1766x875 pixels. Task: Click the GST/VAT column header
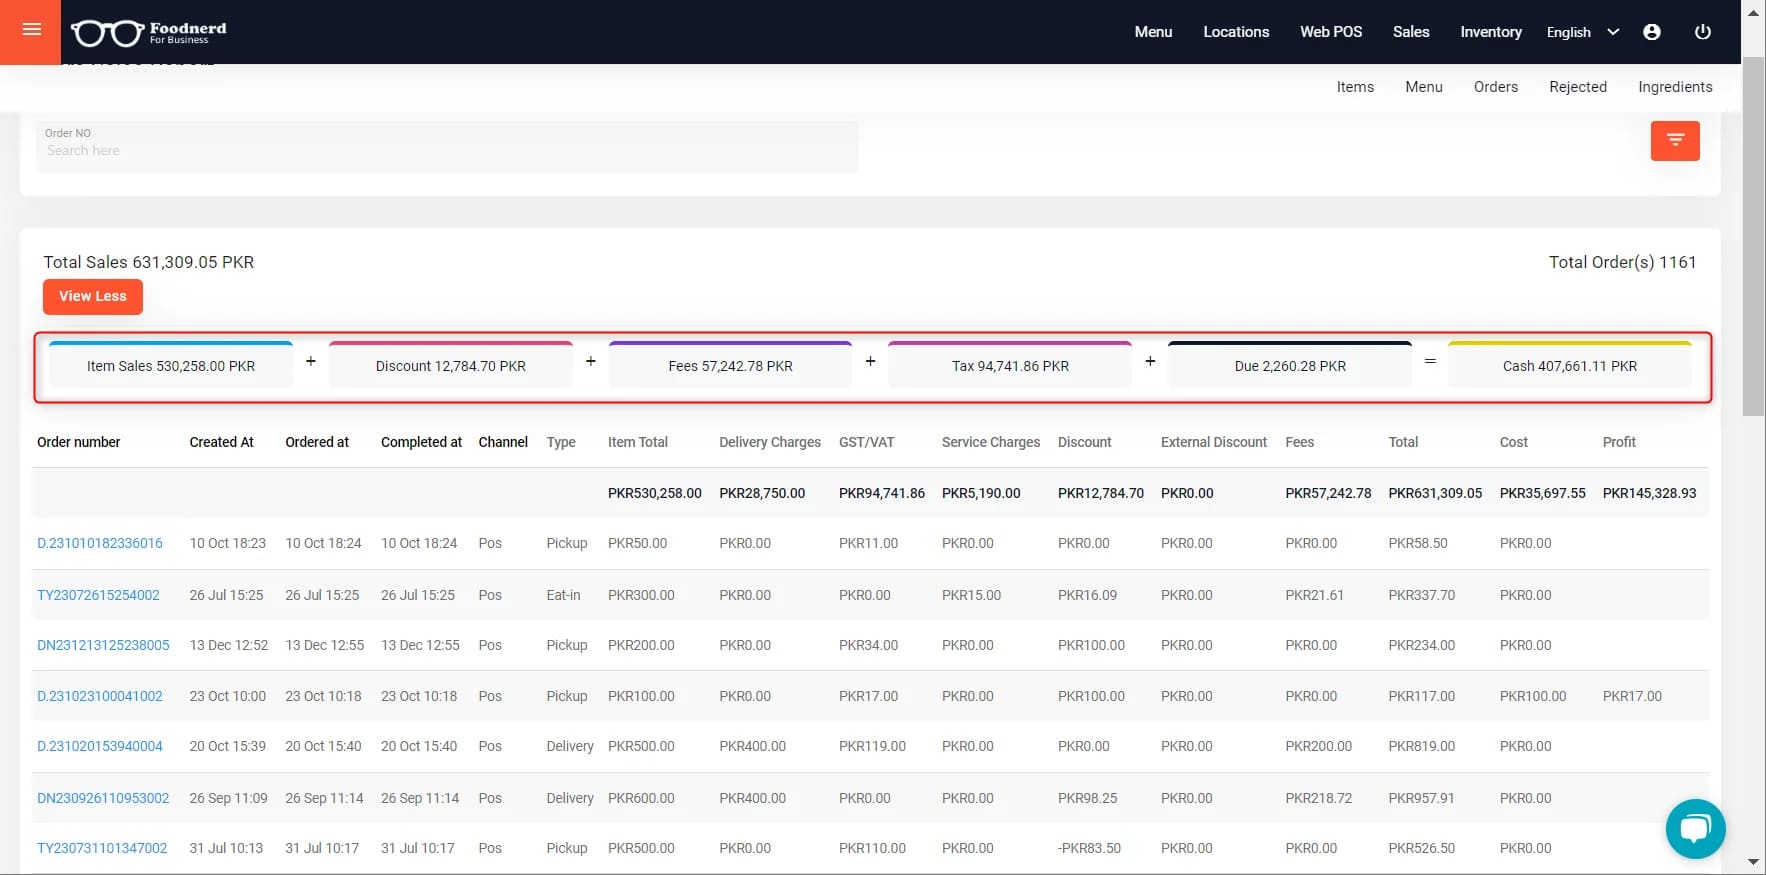(x=867, y=442)
